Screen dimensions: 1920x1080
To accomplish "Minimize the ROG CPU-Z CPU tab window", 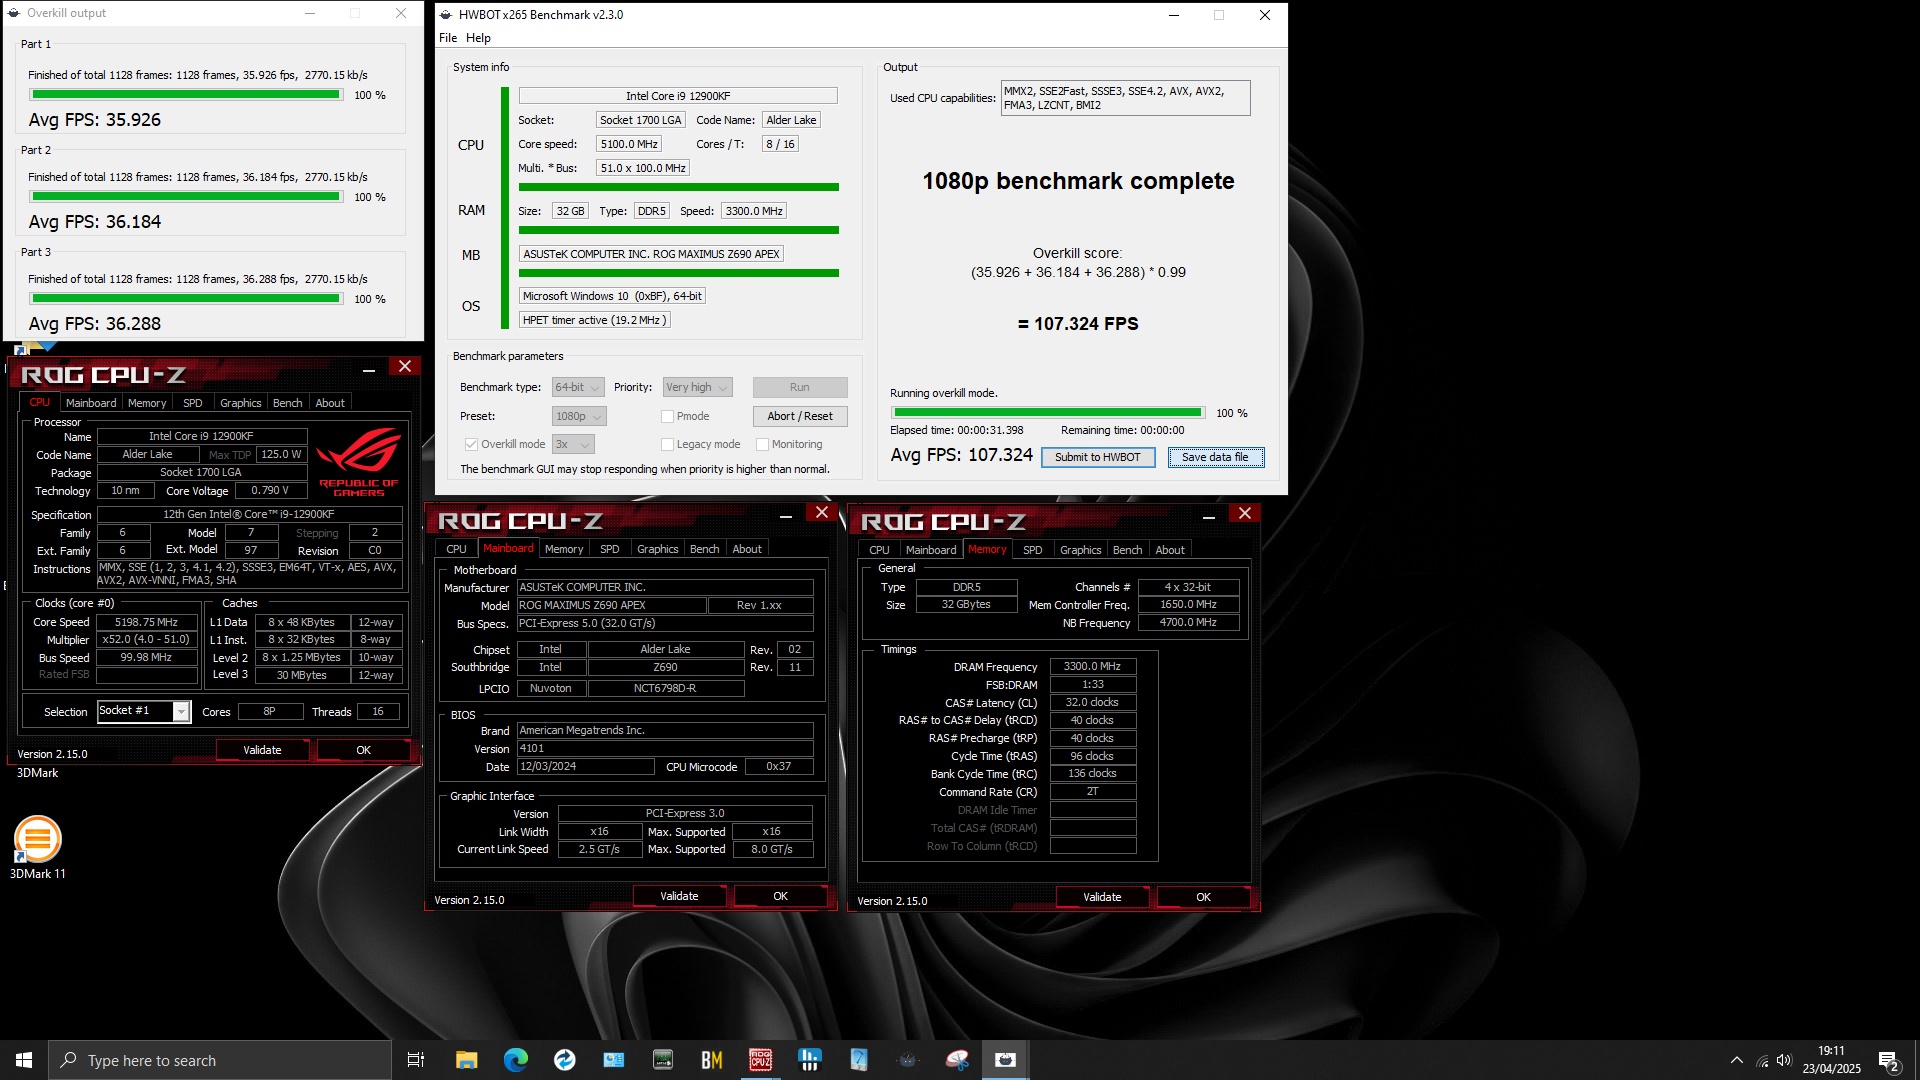I will [369, 368].
